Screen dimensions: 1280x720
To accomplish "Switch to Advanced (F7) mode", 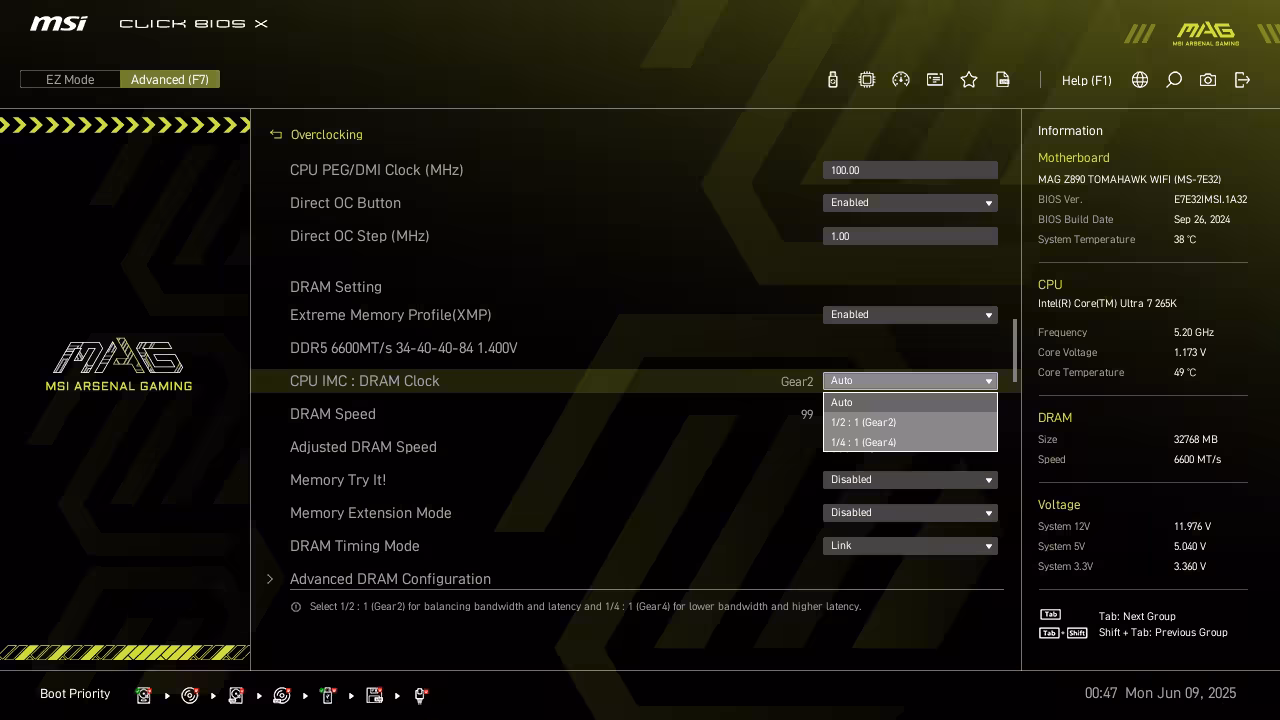I will (170, 79).
